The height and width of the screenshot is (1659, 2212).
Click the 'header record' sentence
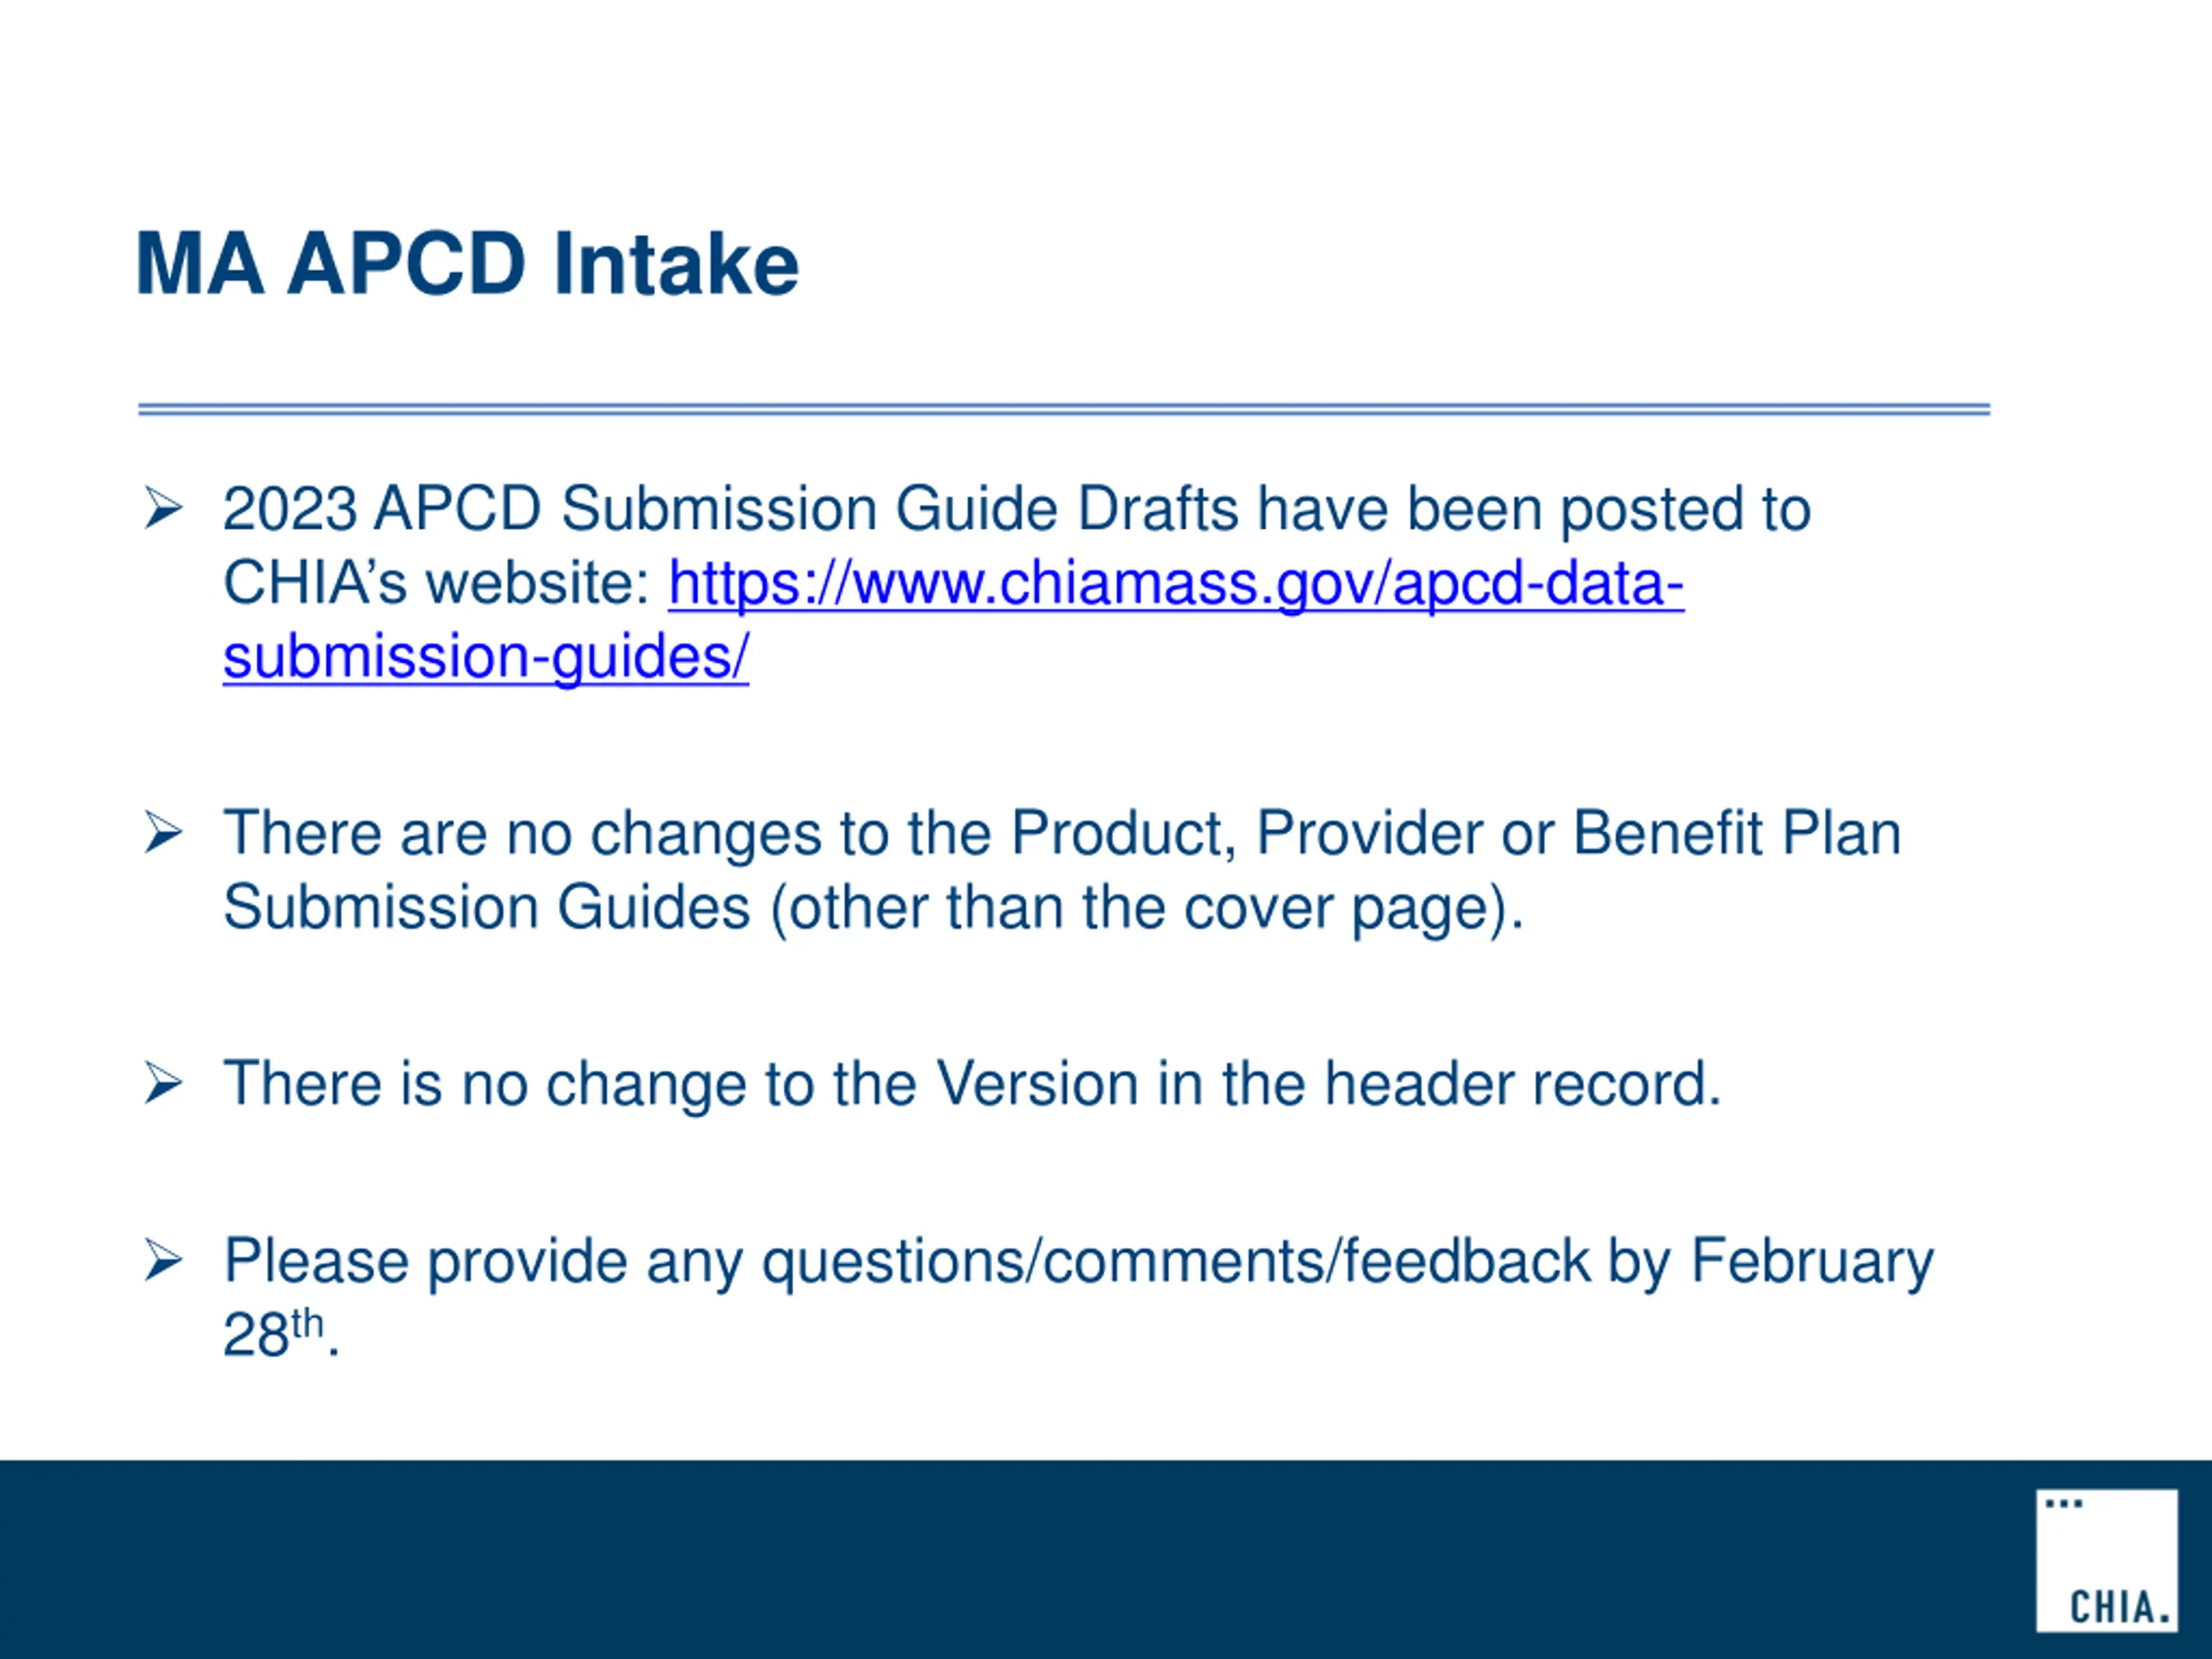click(x=972, y=1084)
